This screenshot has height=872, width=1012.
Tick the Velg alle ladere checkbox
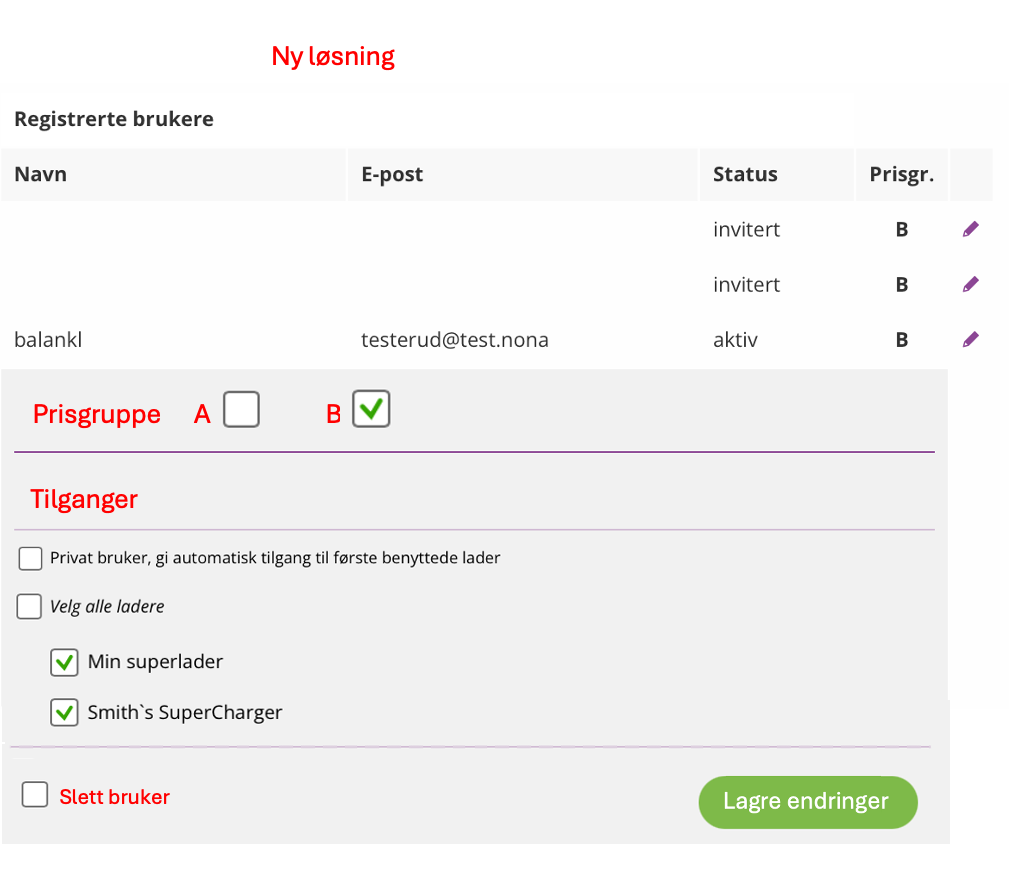(30, 606)
